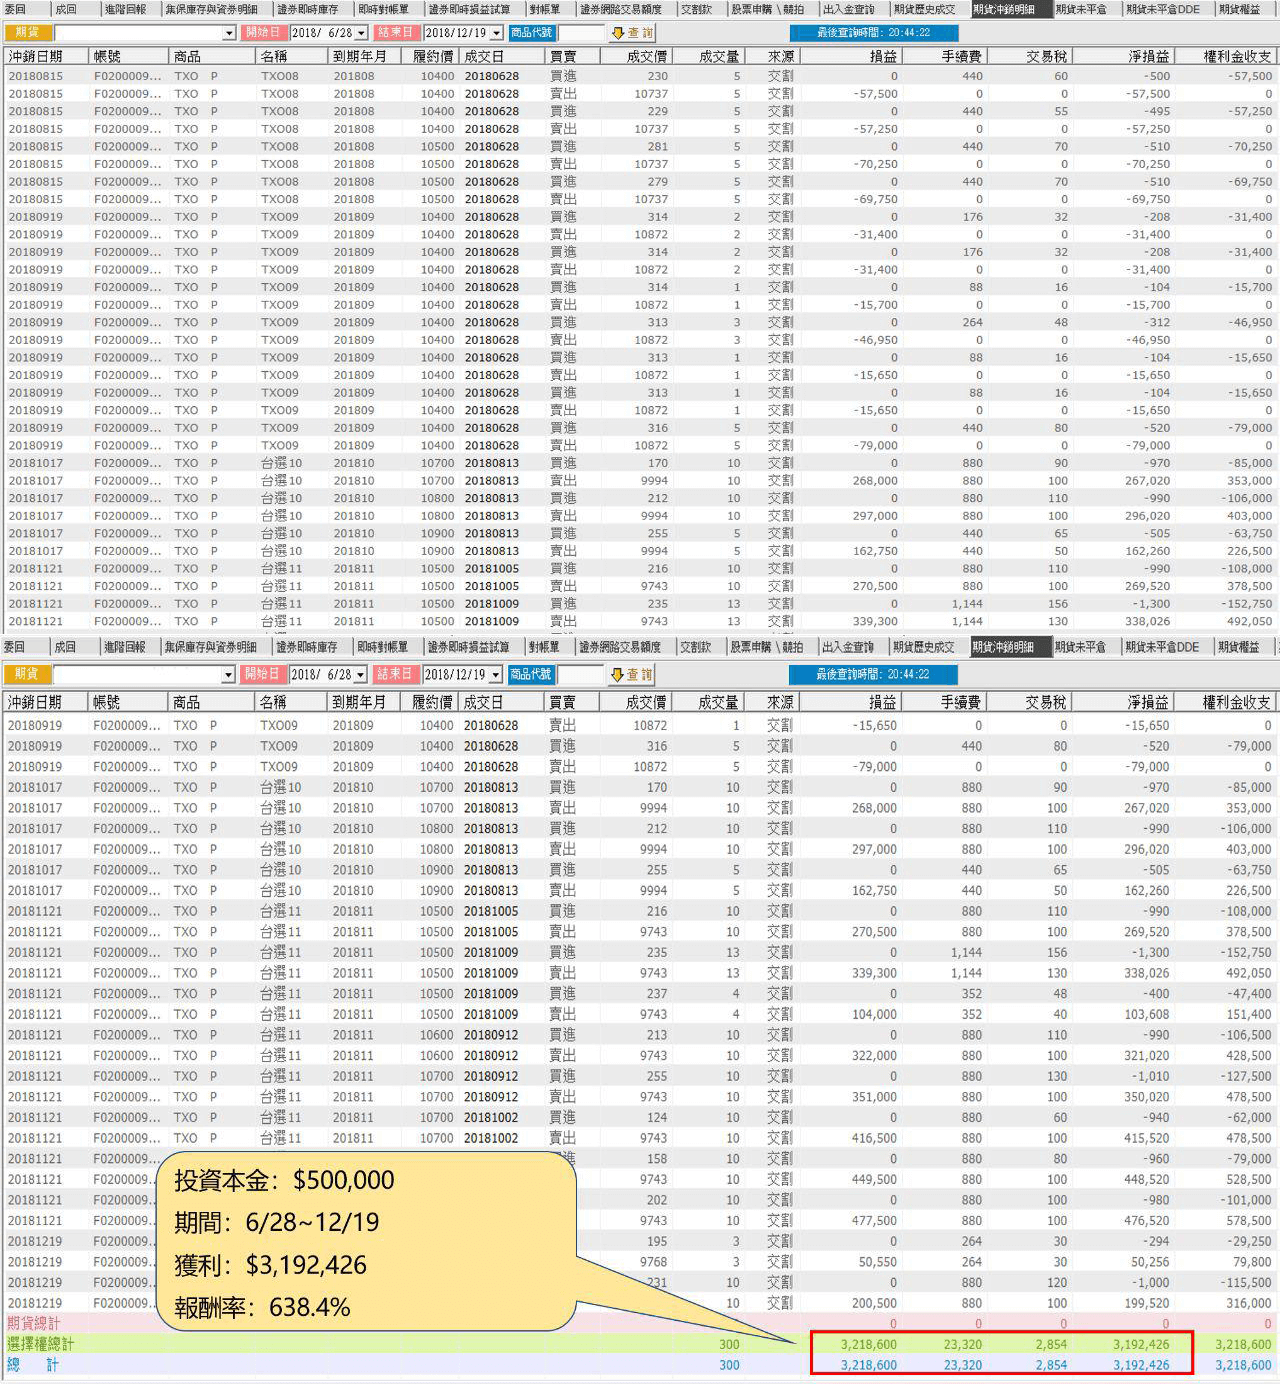
Task: Expand the upper 期貨 account combo box
Action: point(229,33)
